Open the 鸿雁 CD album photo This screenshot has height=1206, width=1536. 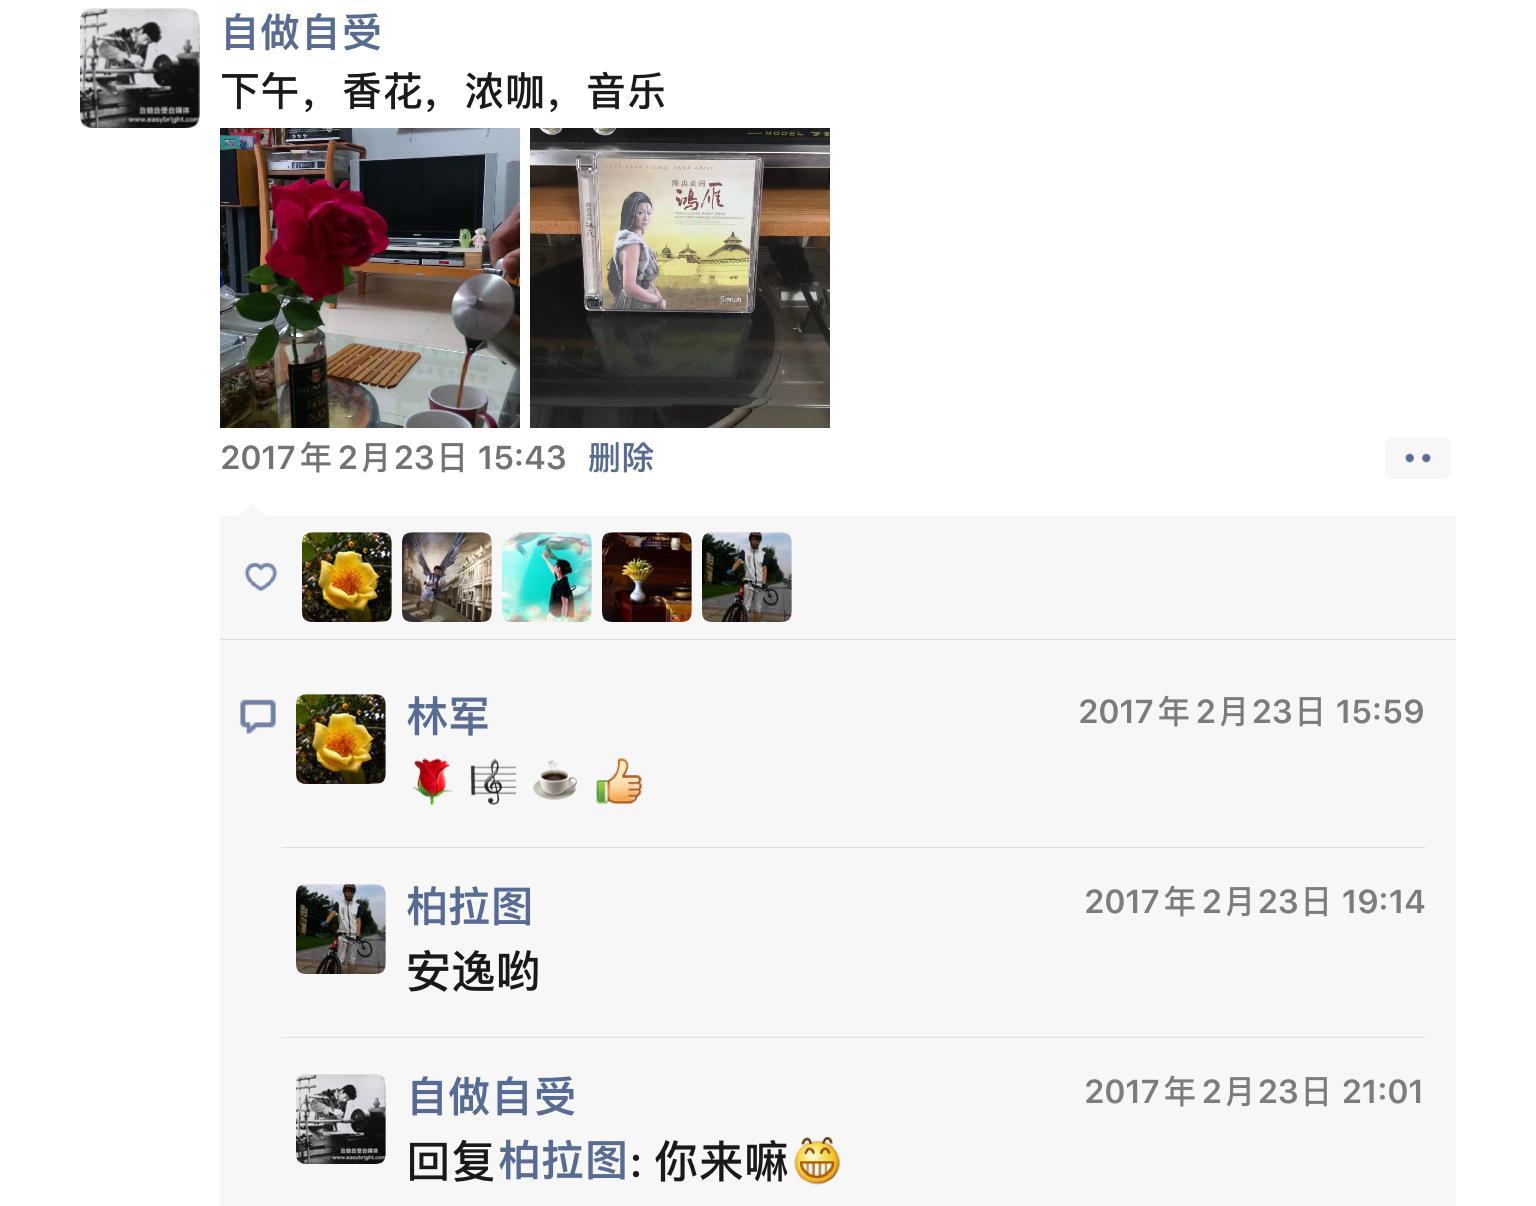click(680, 278)
